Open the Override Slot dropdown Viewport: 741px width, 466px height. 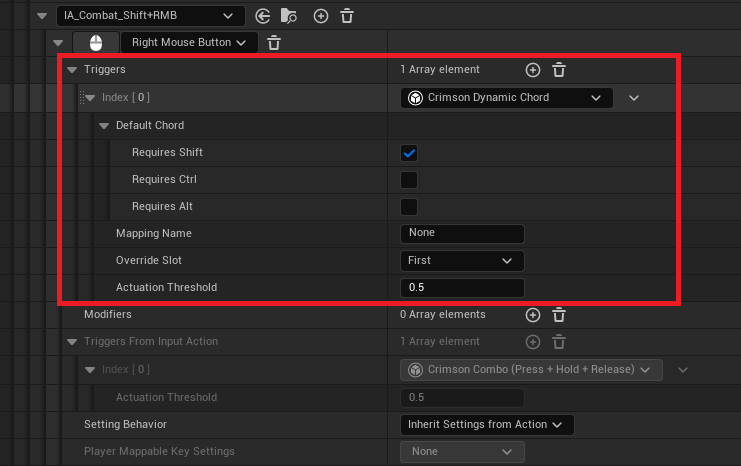(x=462, y=260)
